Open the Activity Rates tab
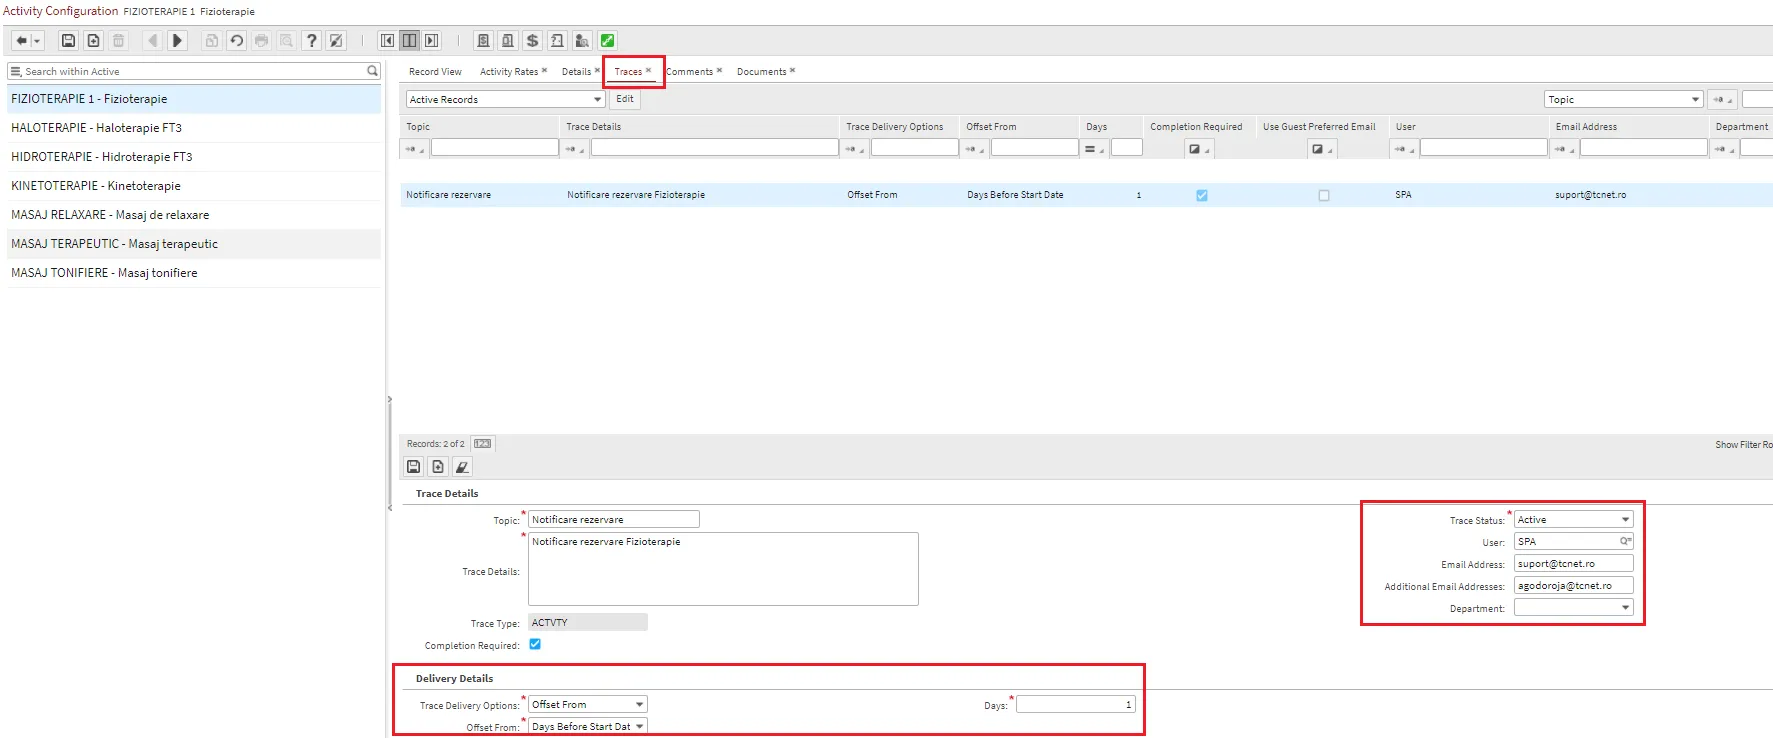The width and height of the screenshot is (1773, 738). [x=509, y=72]
